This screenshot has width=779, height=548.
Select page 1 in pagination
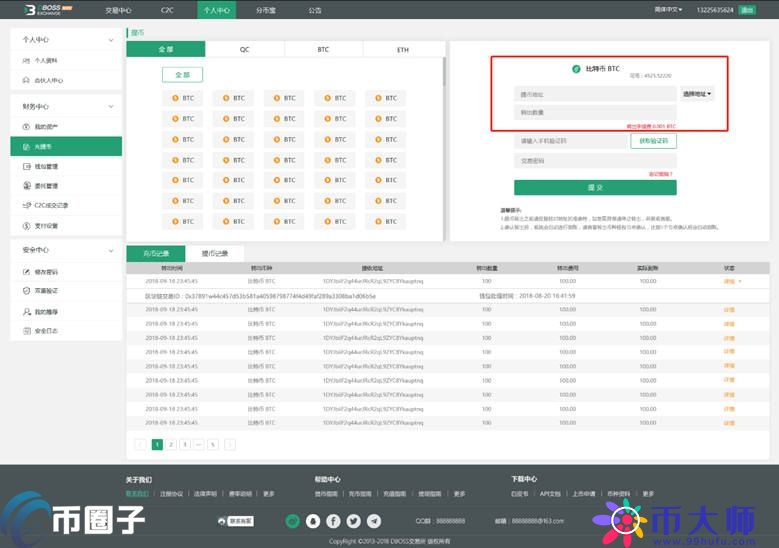tap(157, 444)
